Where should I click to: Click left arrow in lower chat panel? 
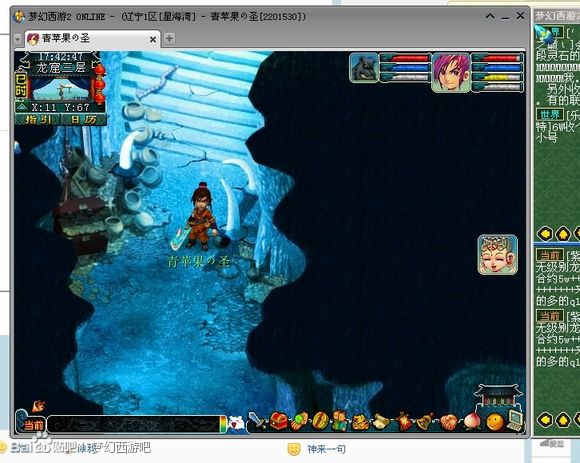click(544, 420)
